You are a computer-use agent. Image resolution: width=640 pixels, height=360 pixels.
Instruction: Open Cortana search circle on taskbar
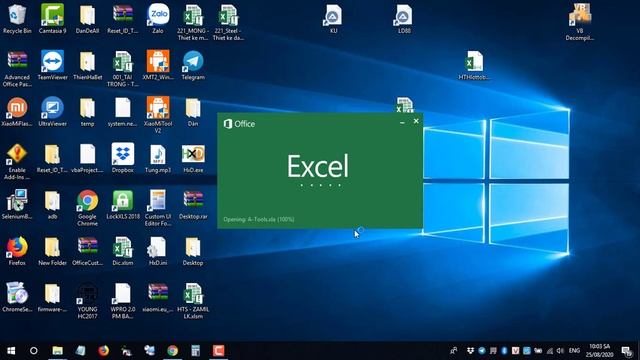click(x=33, y=351)
